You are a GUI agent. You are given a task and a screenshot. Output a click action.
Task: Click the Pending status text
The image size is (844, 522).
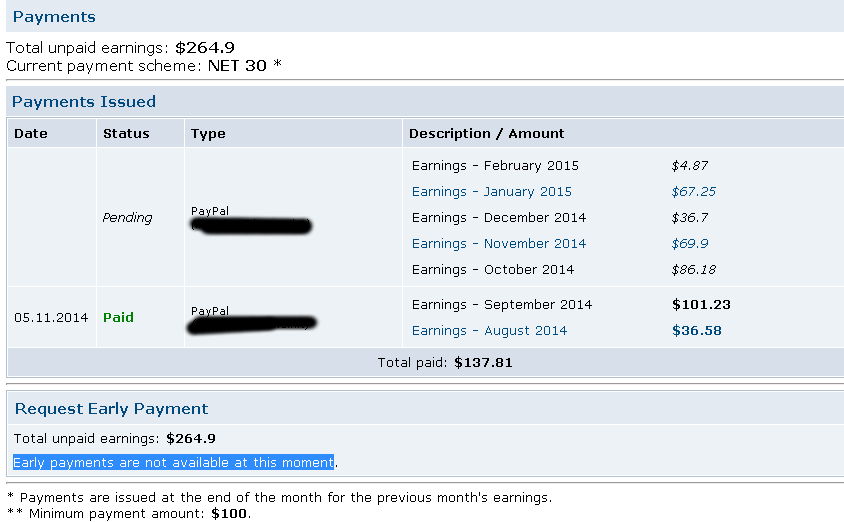(x=127, y=218)
